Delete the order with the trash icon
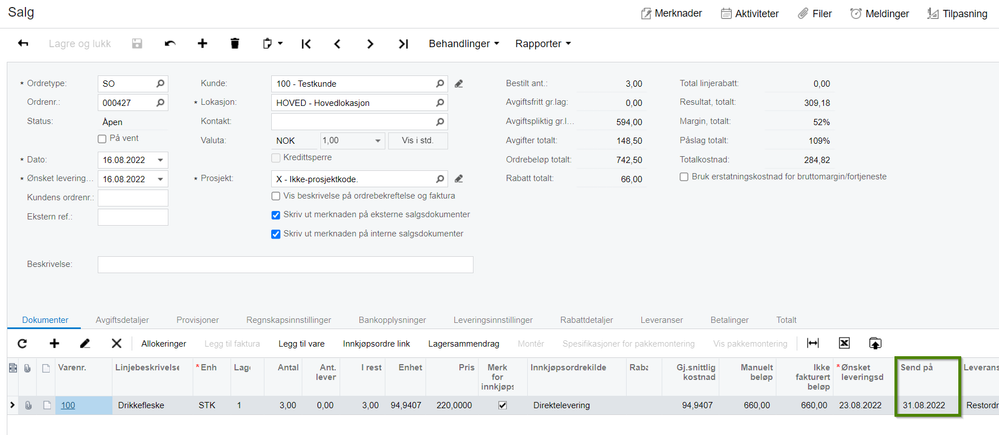The width and height of the screenshot is (999, 435). (x=235, y=44)
